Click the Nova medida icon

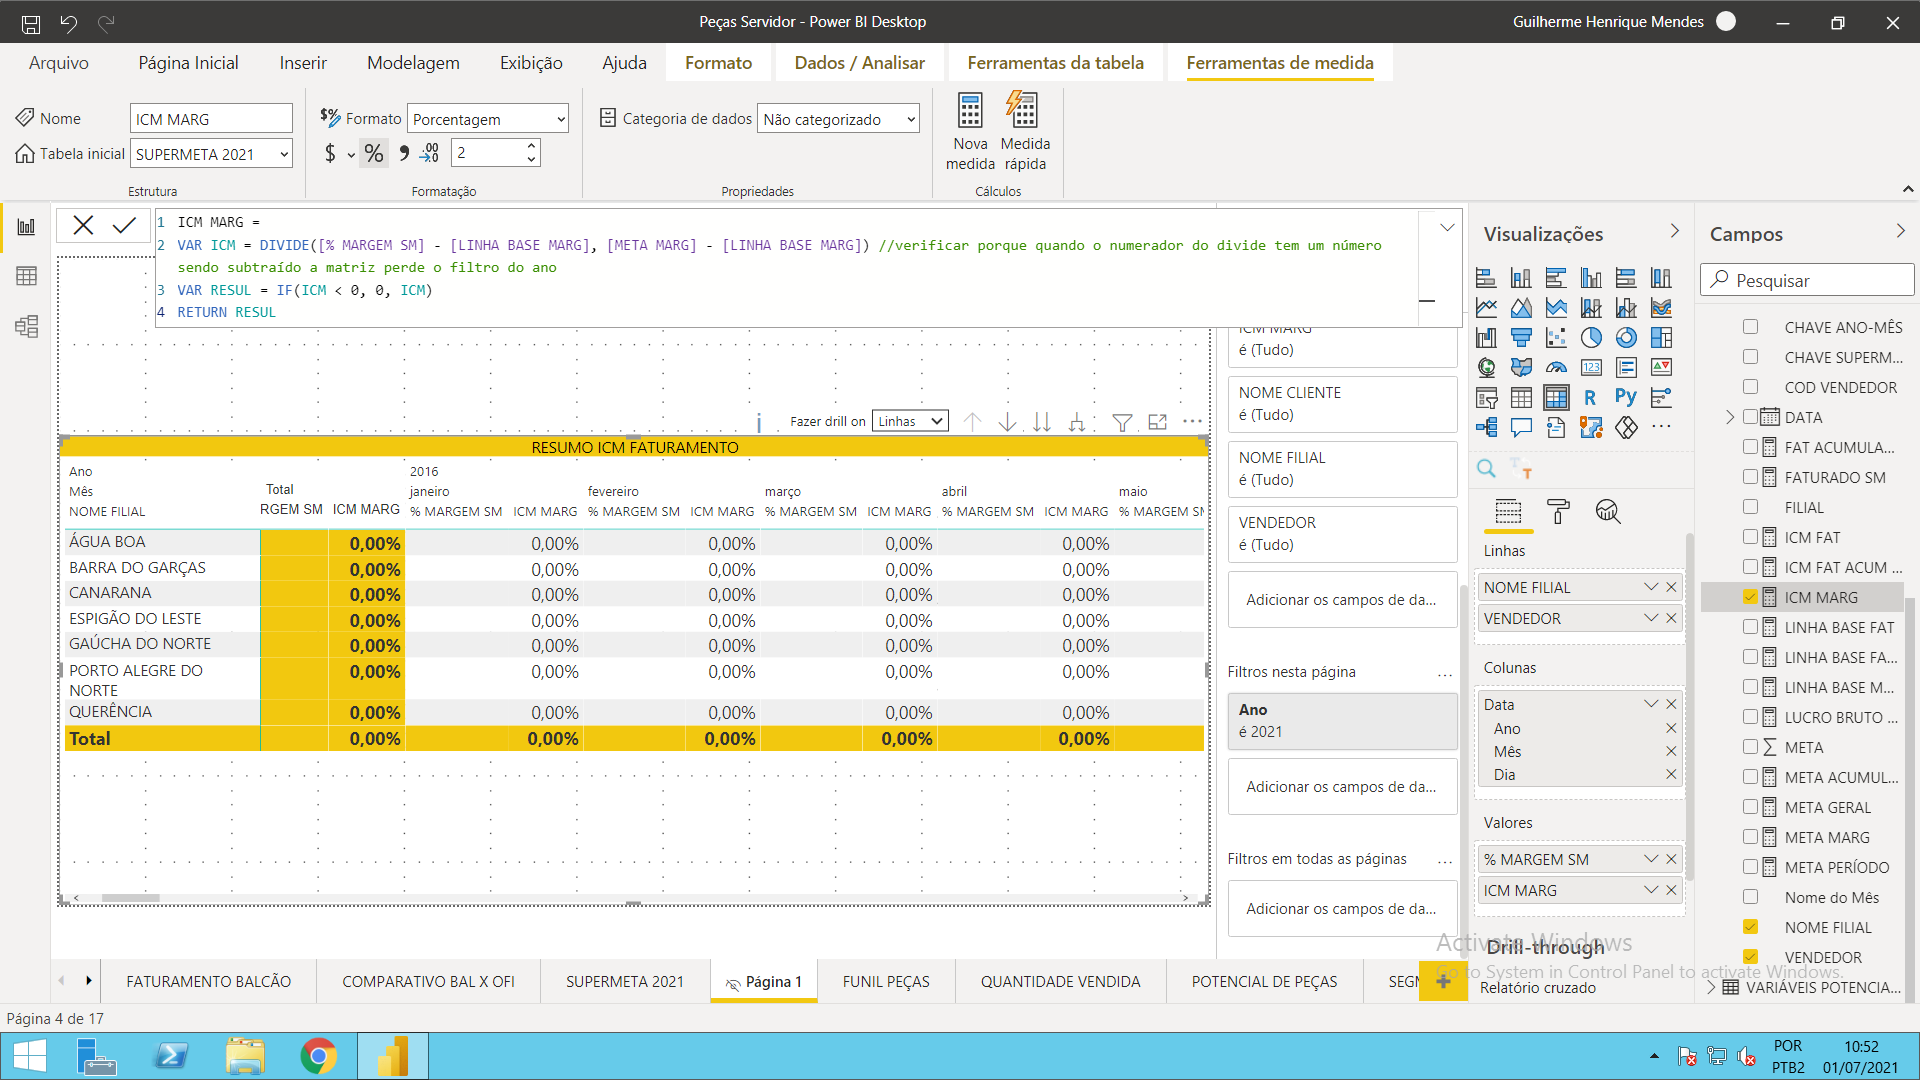[970, 110]
